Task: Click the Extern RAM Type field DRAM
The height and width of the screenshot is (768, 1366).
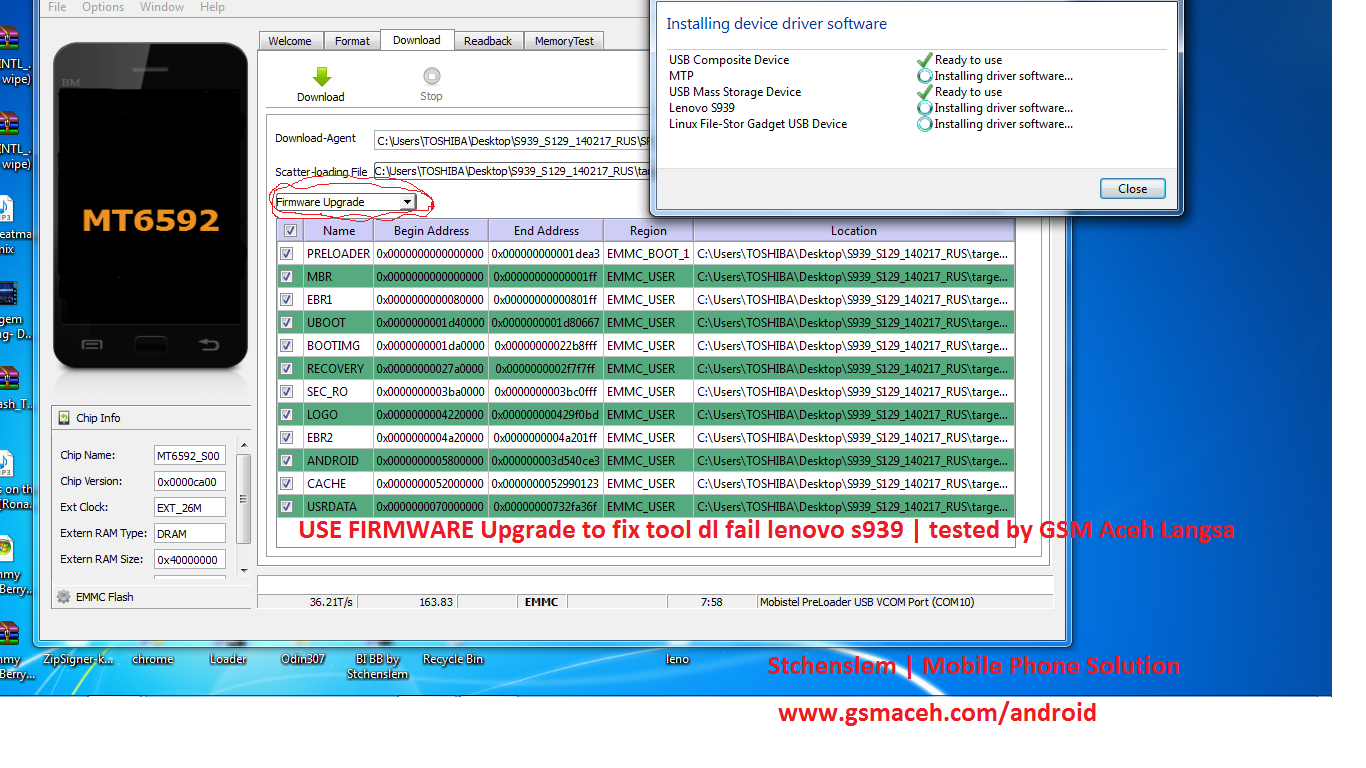Action: tap(189, 534)
